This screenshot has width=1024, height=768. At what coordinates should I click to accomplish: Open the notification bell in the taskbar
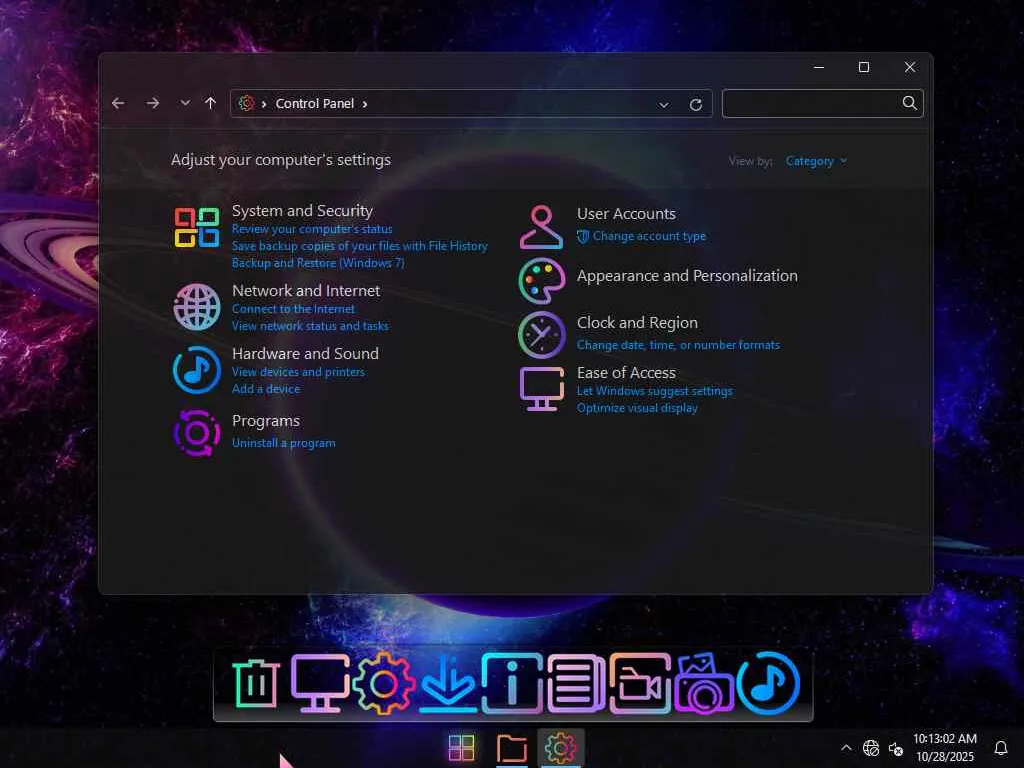pos(1000,748)
